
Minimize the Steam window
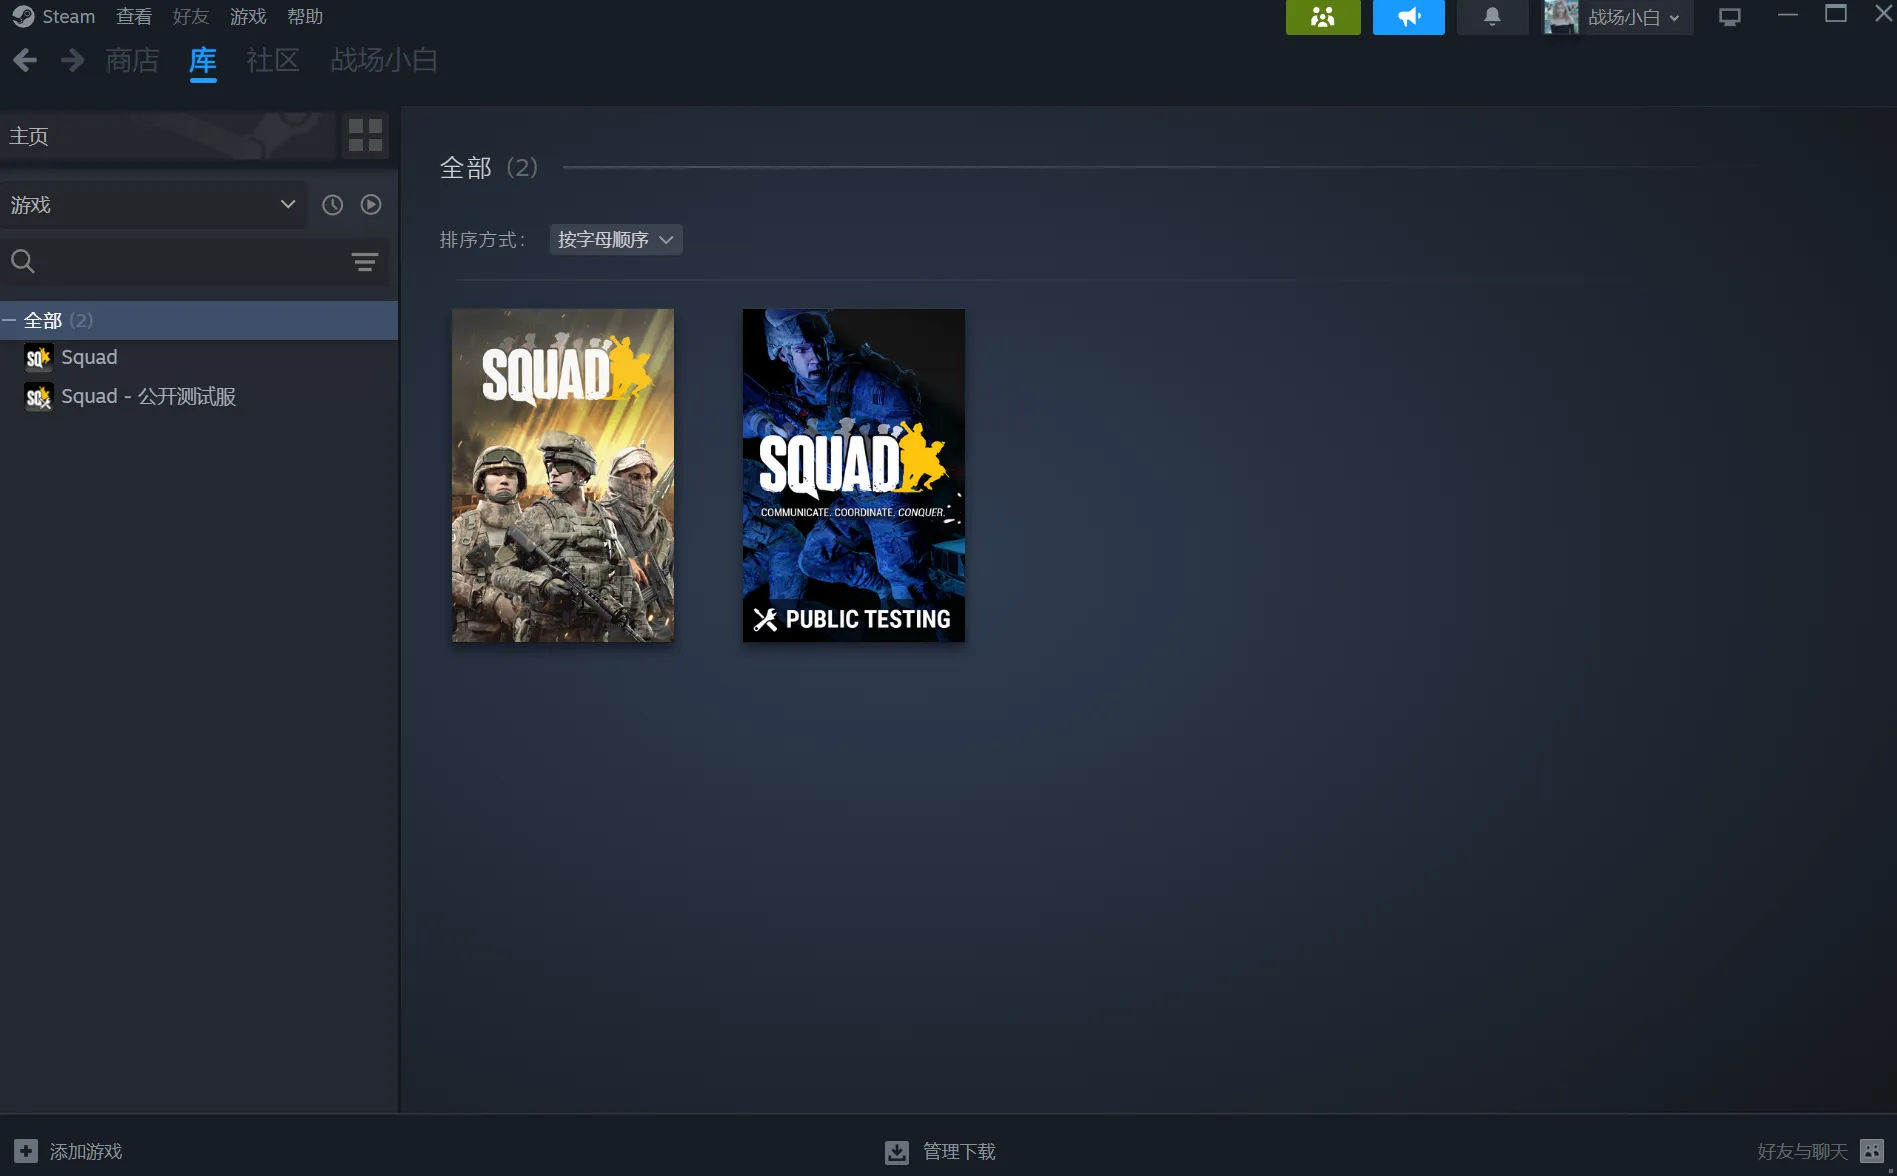(1788, 15)
